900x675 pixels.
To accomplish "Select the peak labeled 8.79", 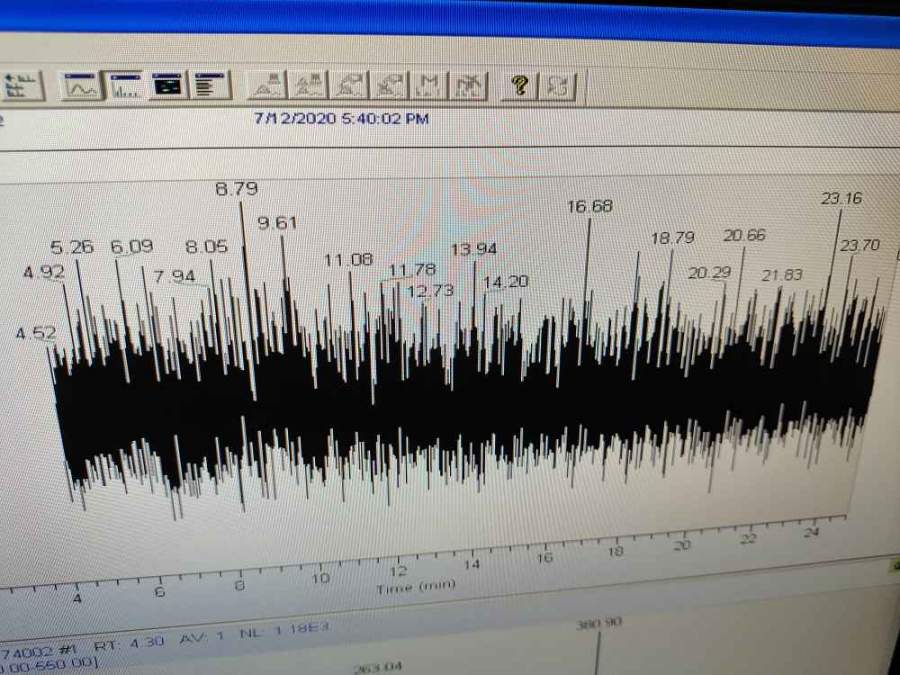I will [236, 188].
